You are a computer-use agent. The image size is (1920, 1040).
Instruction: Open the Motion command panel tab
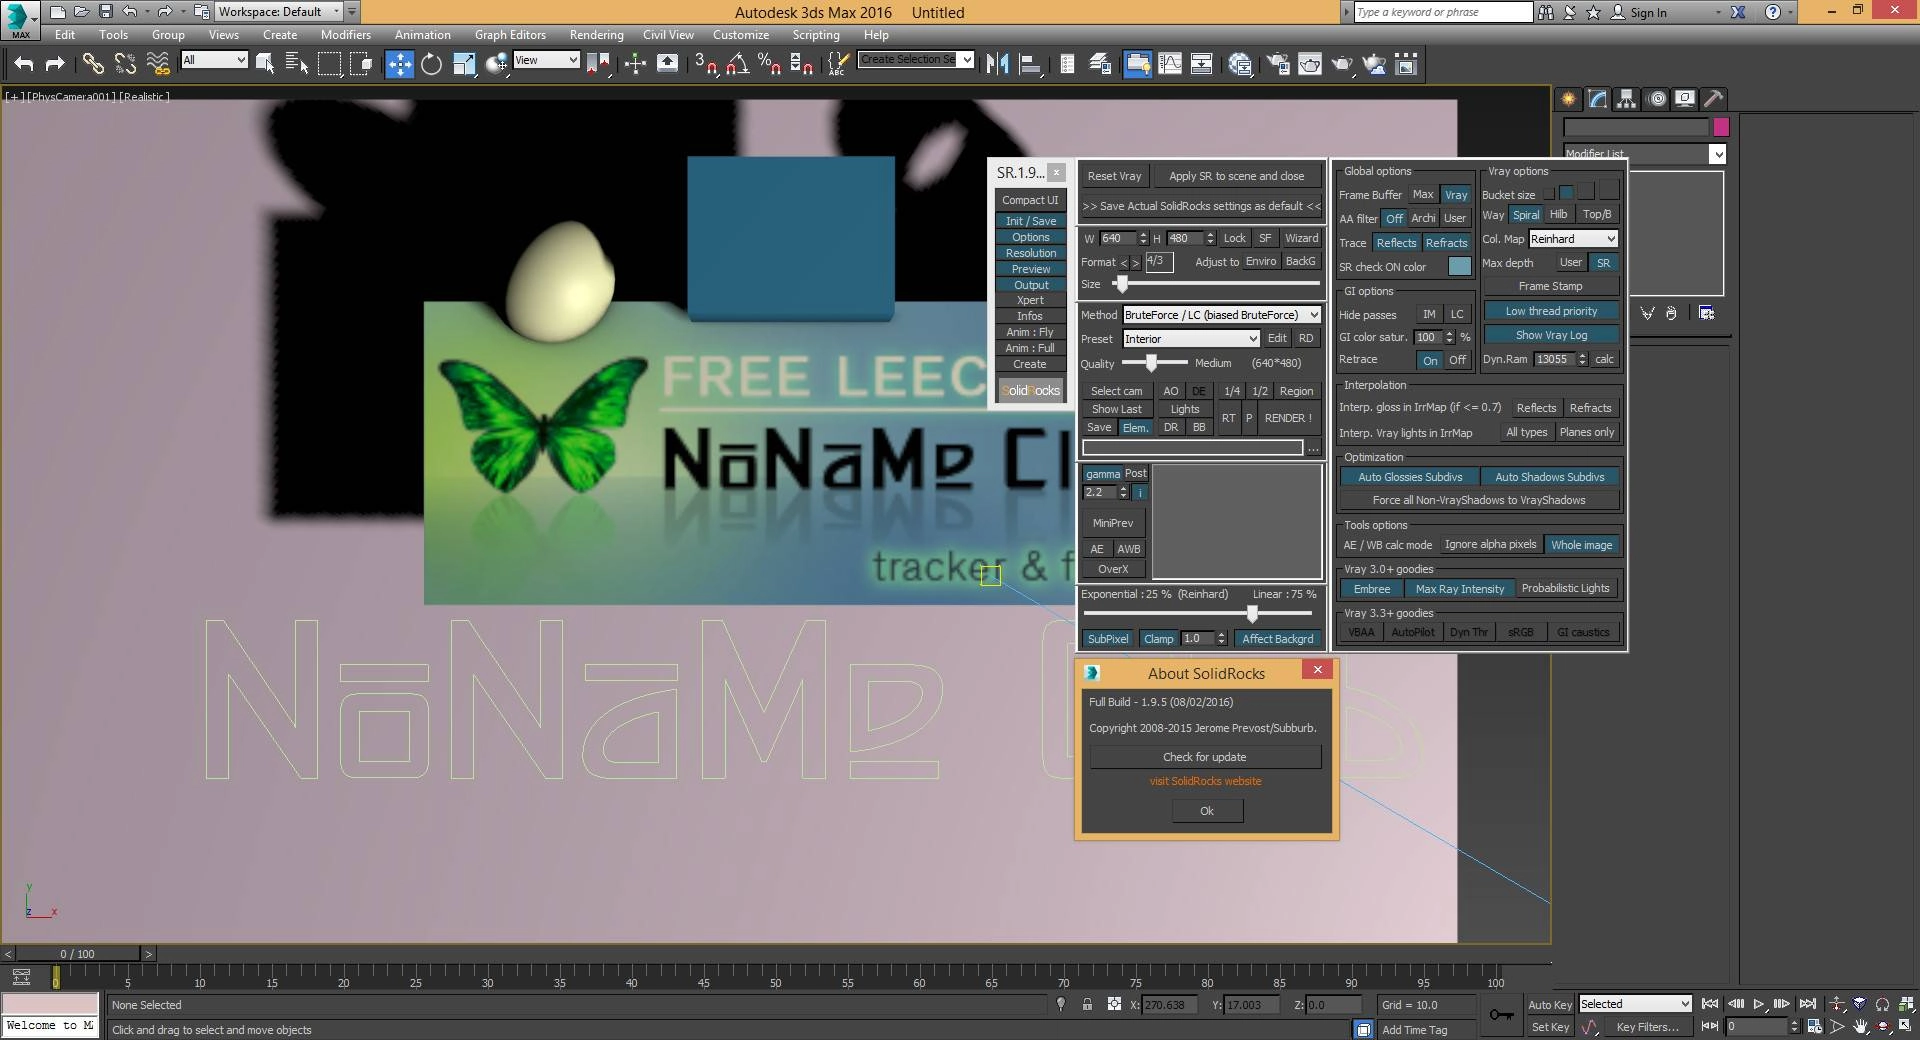(1657, 98)
